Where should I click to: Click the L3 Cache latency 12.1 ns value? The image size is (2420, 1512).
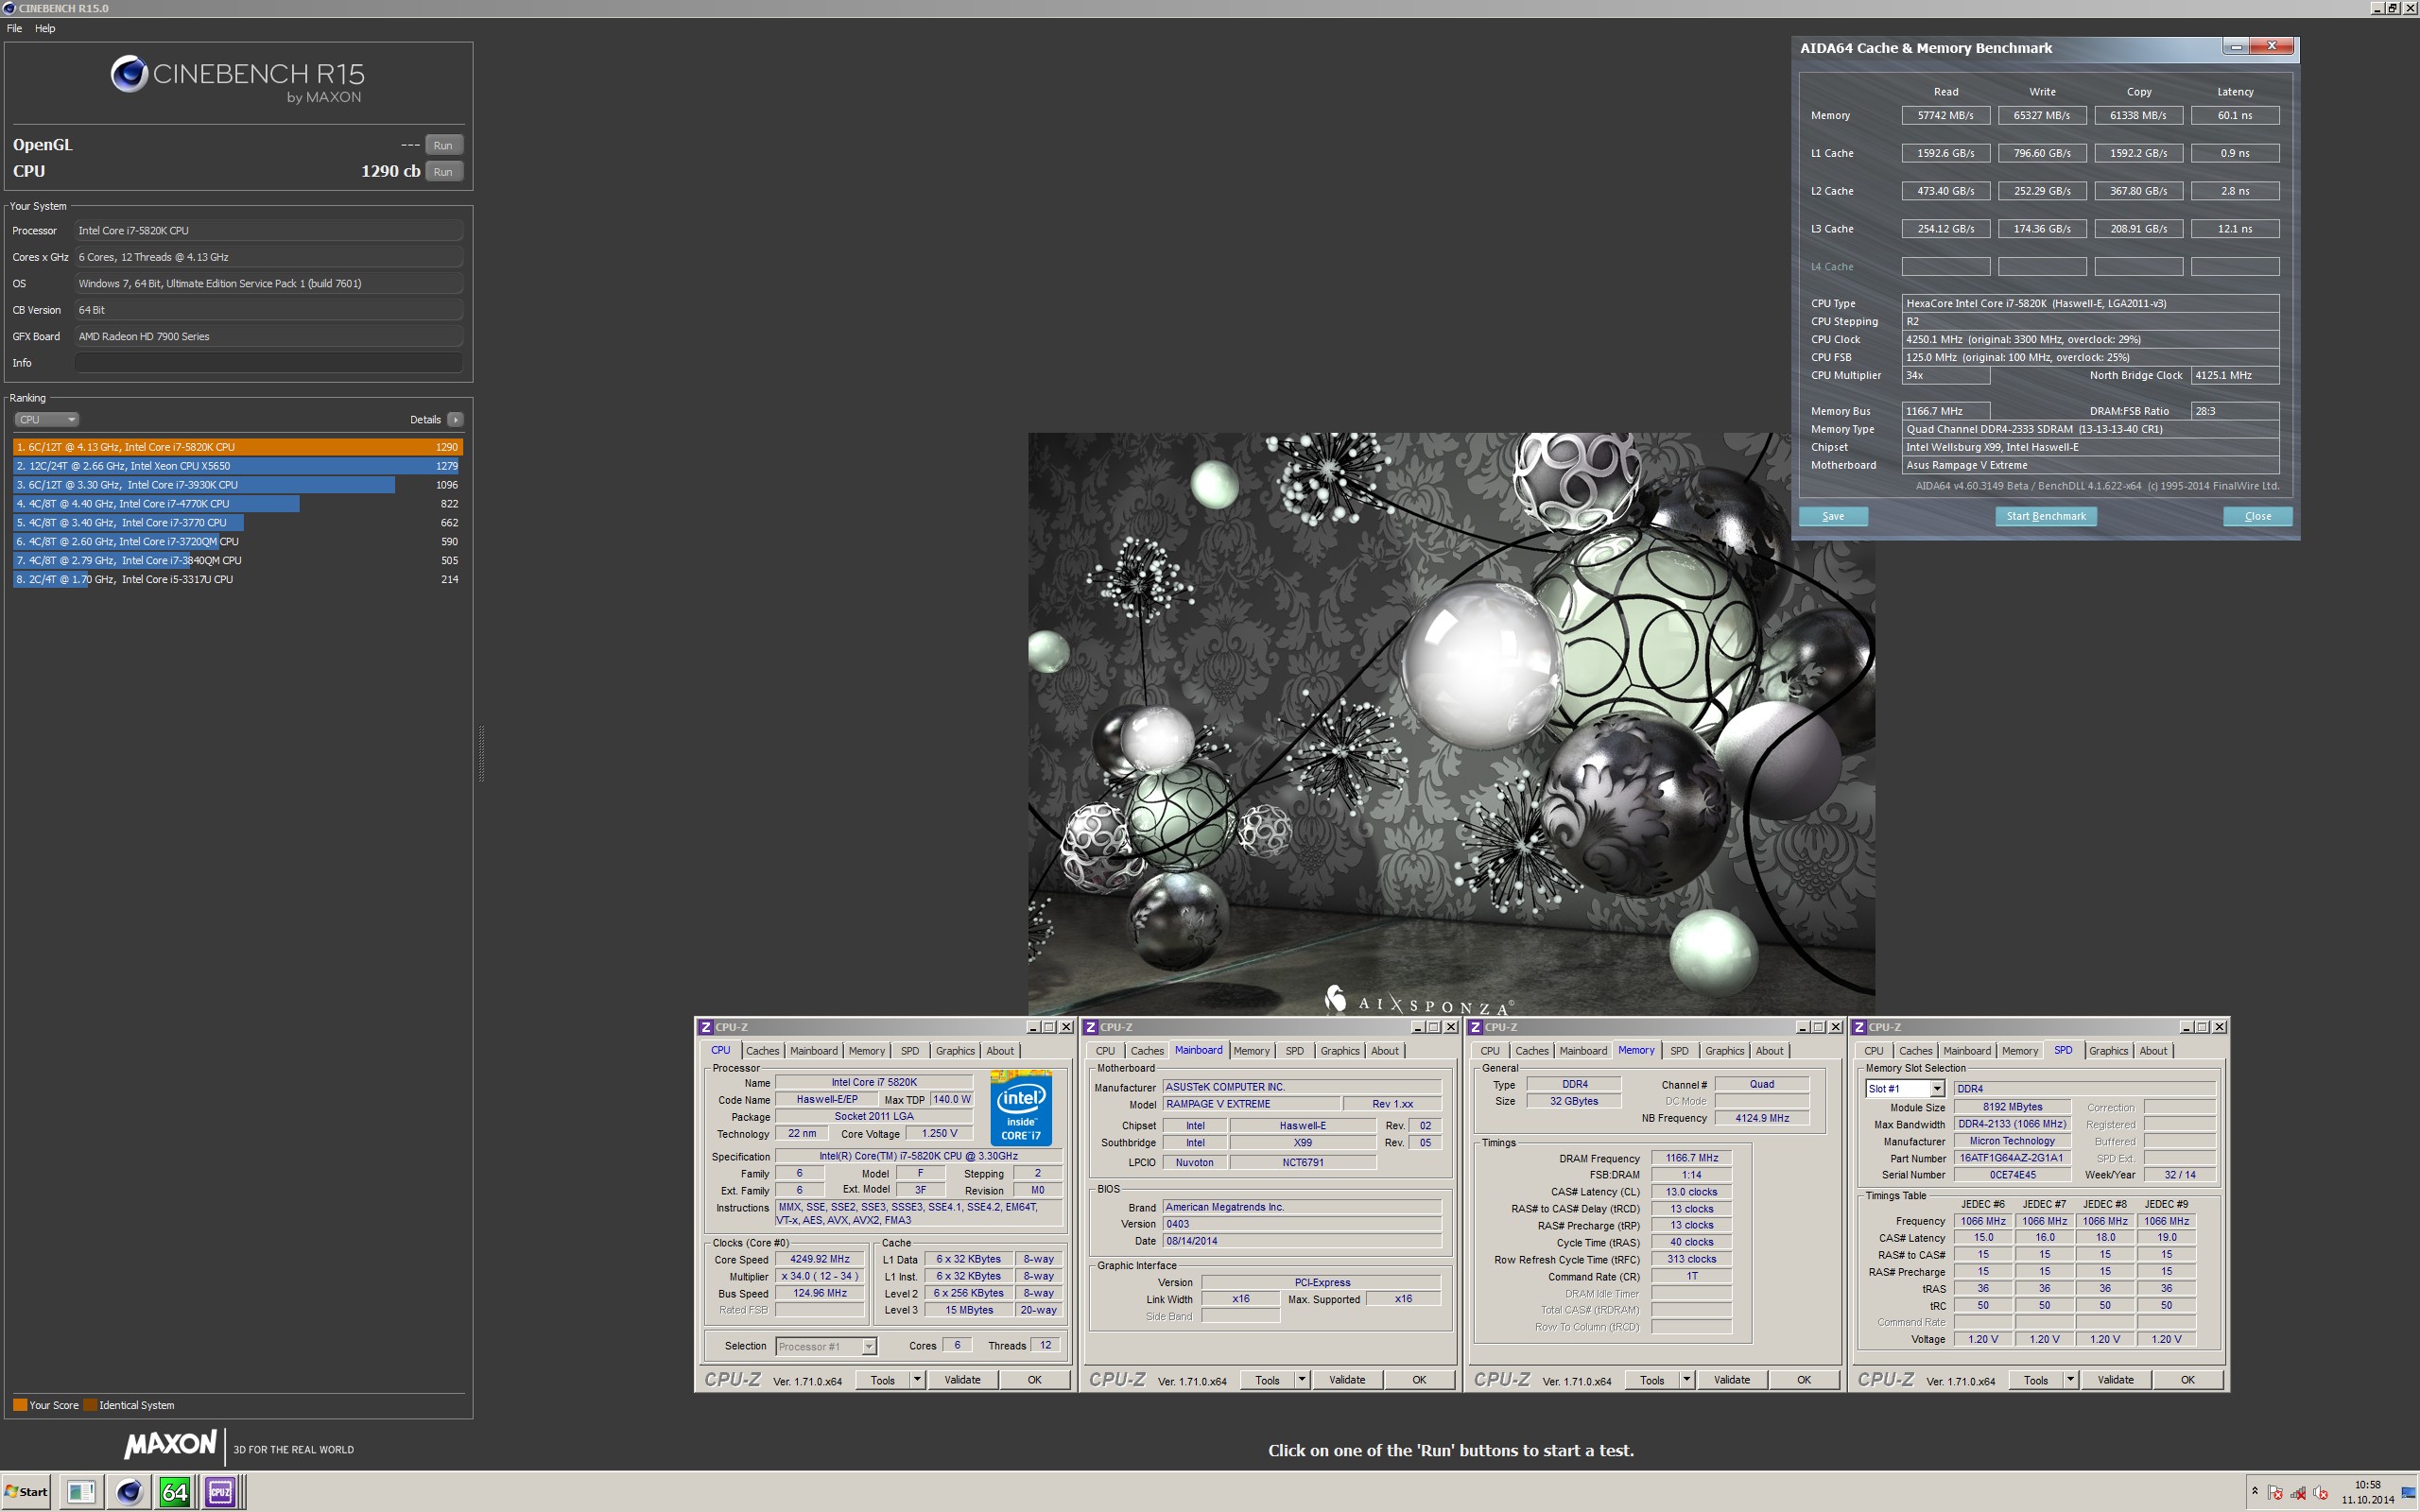(2234, 229)
